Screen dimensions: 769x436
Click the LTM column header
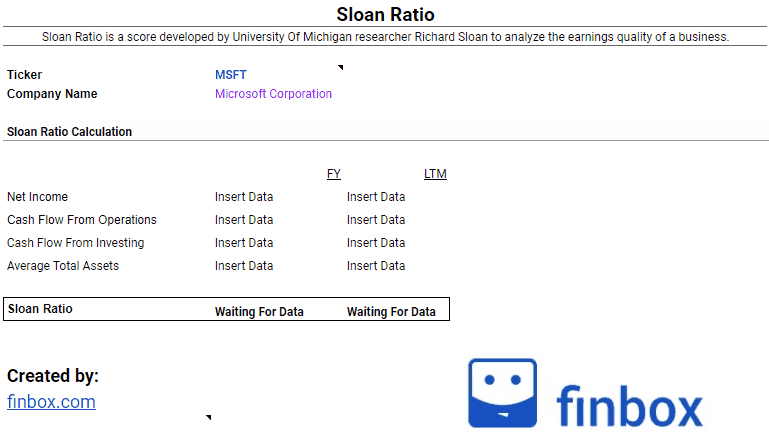(x=435, y=174)
